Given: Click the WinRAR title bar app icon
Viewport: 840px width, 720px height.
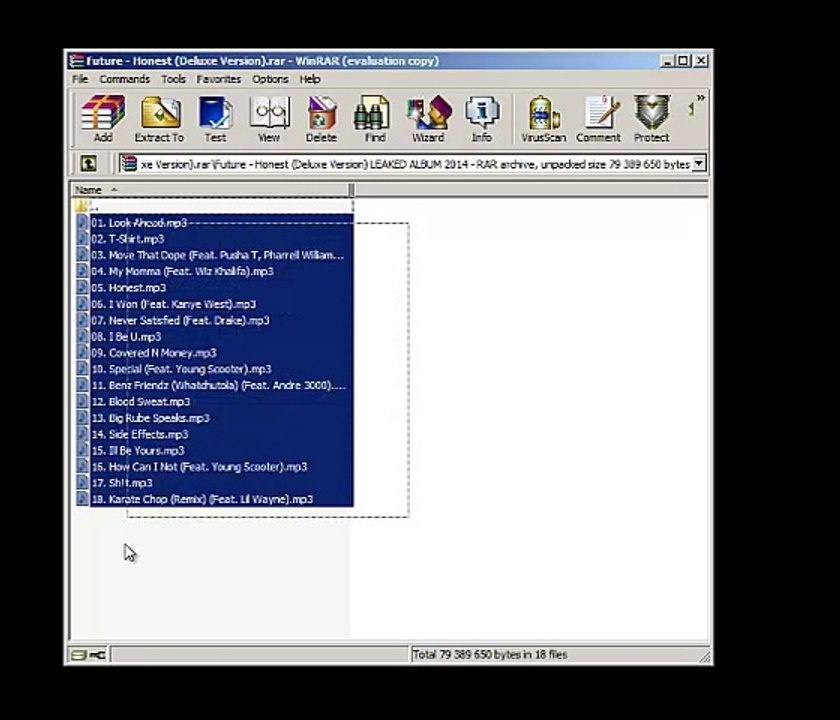Looking at the screenshot, I should point(77,61).
